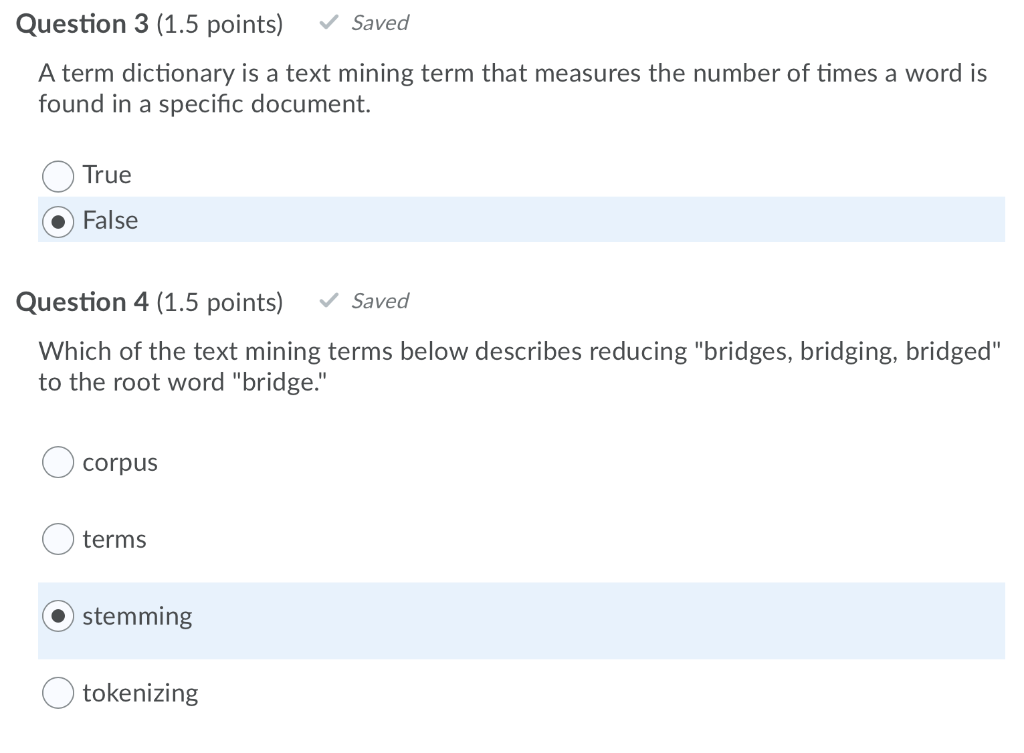Choose the terms answer option
The width and height of the screenshot is (1024, 753).
[57, 539]
